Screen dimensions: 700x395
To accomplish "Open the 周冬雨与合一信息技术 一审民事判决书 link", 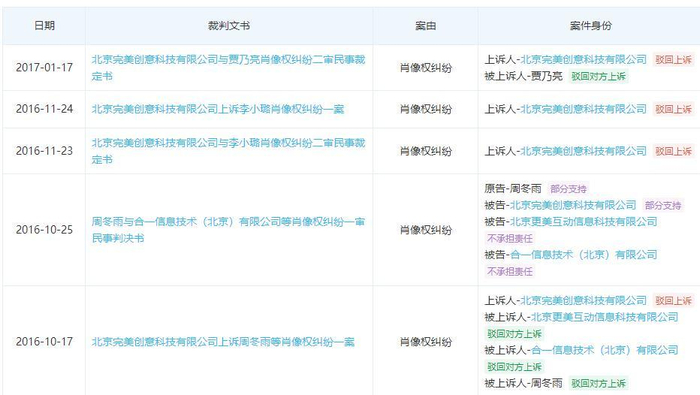I will [228, 230].
